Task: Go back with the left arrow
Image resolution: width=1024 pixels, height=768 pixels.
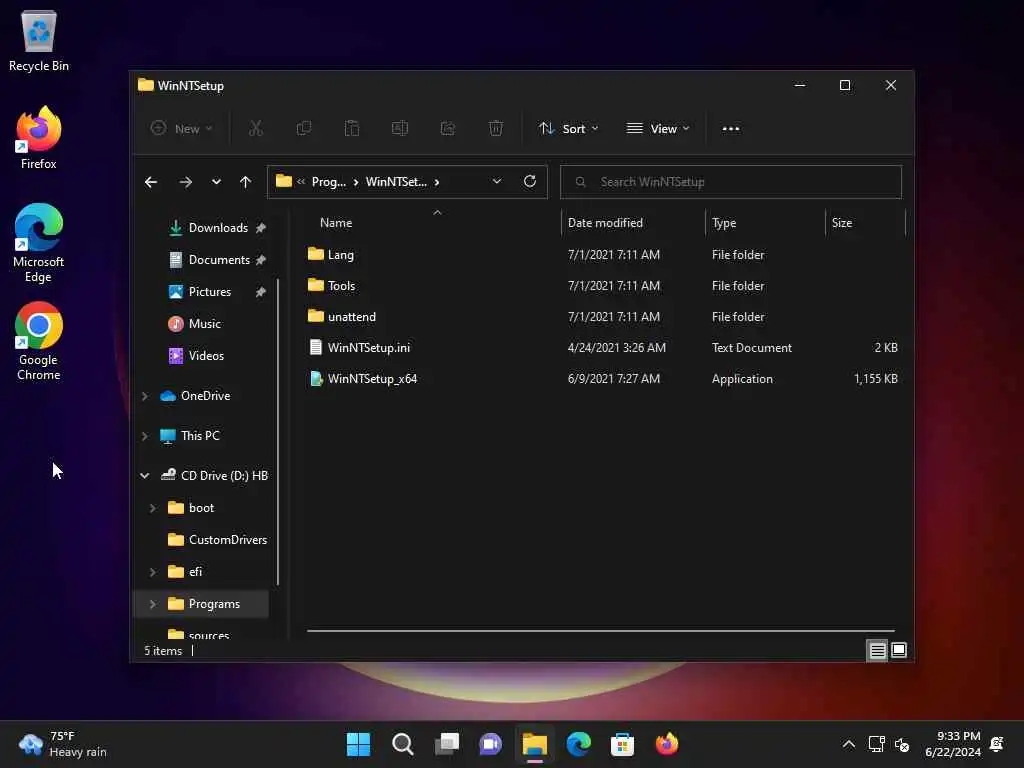Action: (151, 182)
